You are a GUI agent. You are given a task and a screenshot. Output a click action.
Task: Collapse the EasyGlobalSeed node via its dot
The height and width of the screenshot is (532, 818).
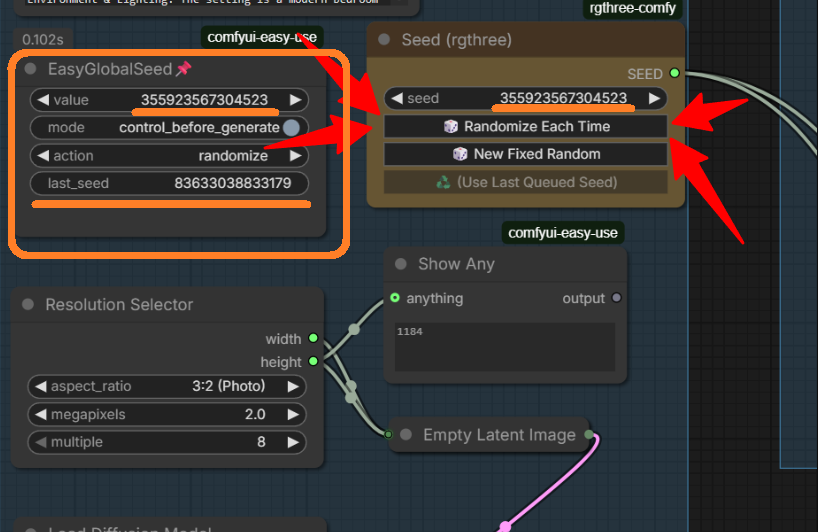[30, 69]
